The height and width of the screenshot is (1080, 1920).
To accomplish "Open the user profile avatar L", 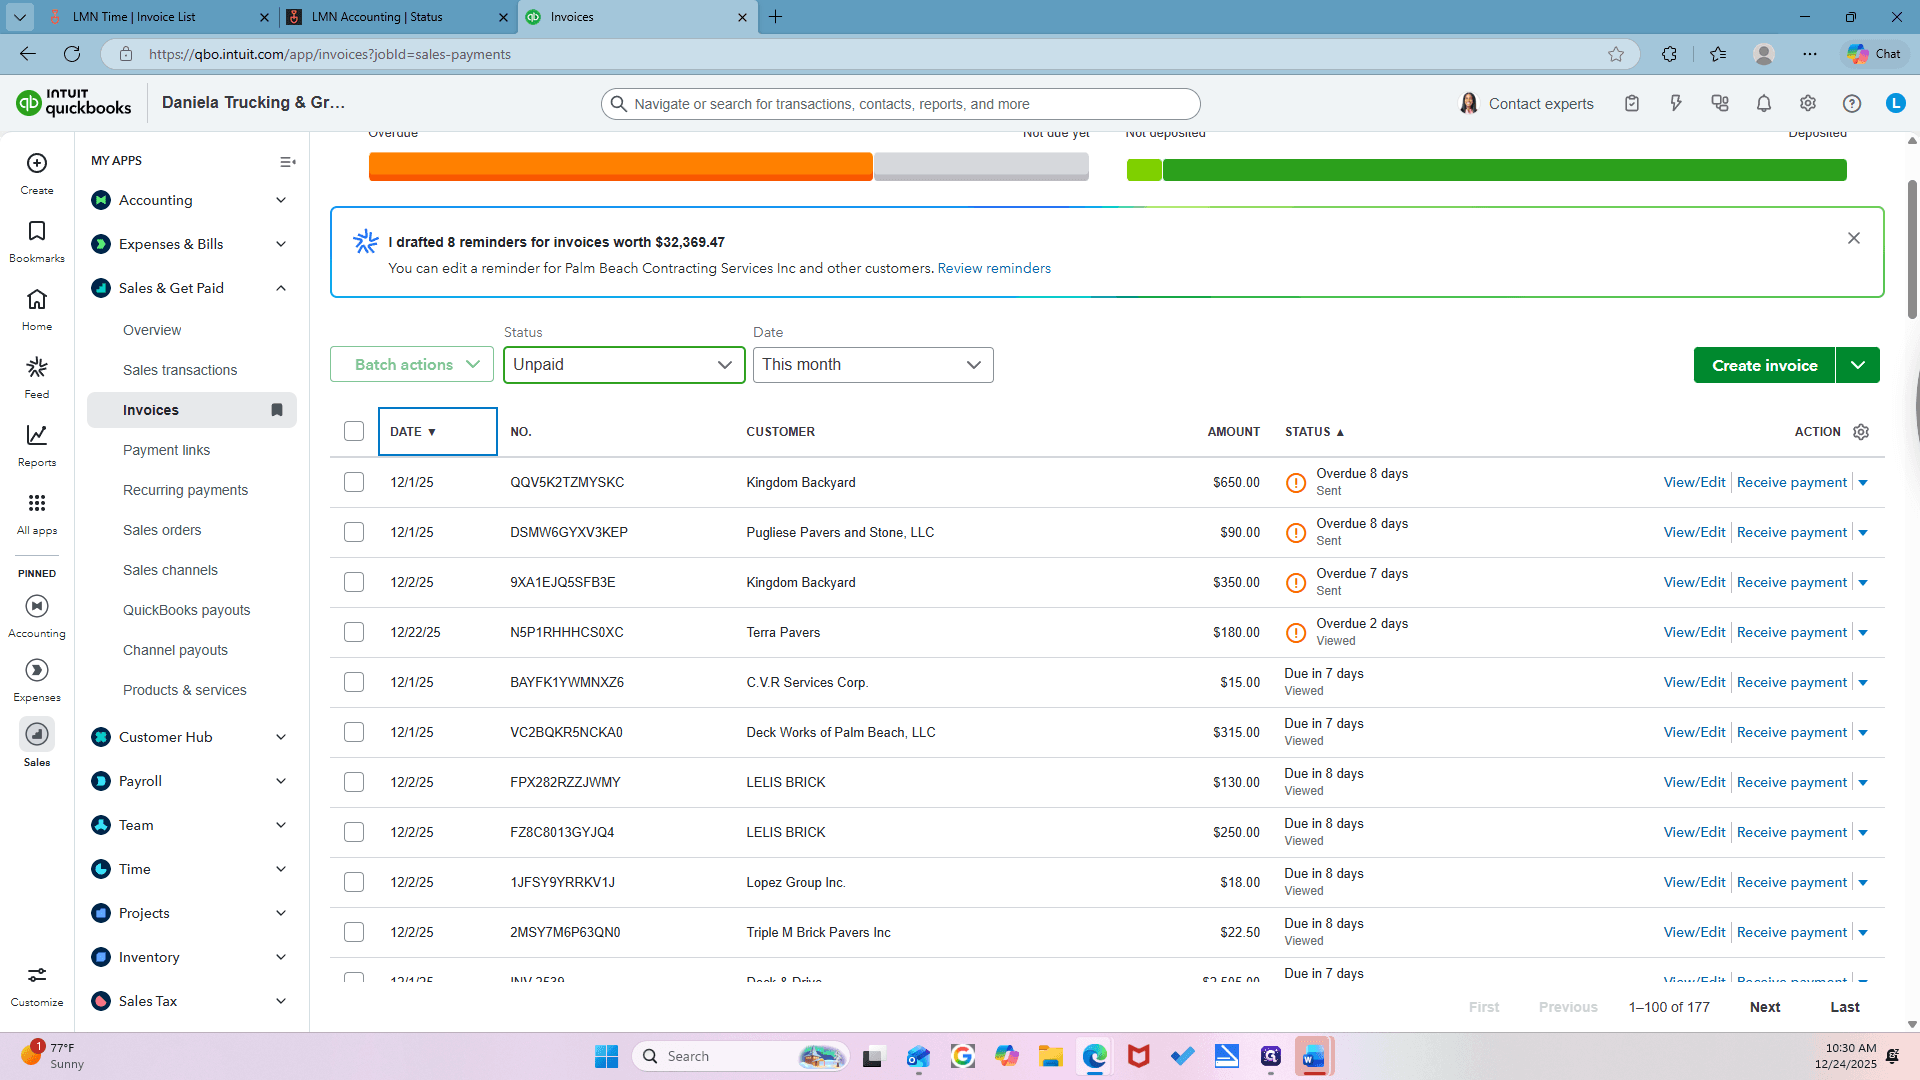I will click(1896, 103).
